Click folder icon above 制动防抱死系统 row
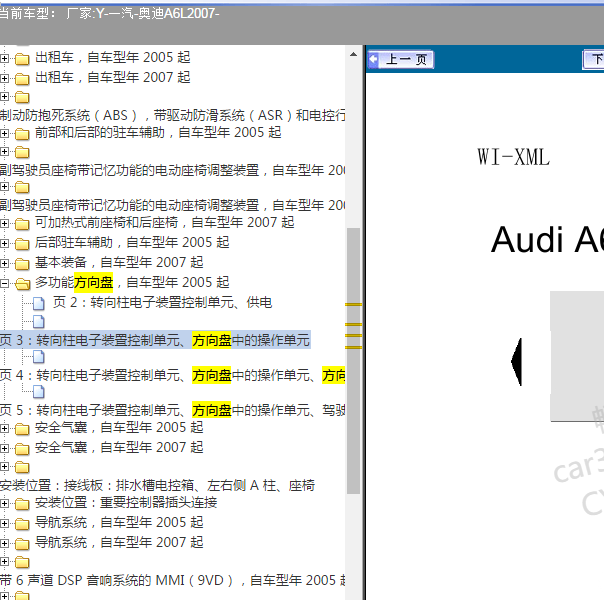The height and width of the screenshot is (600, 604). coord(22,97)
